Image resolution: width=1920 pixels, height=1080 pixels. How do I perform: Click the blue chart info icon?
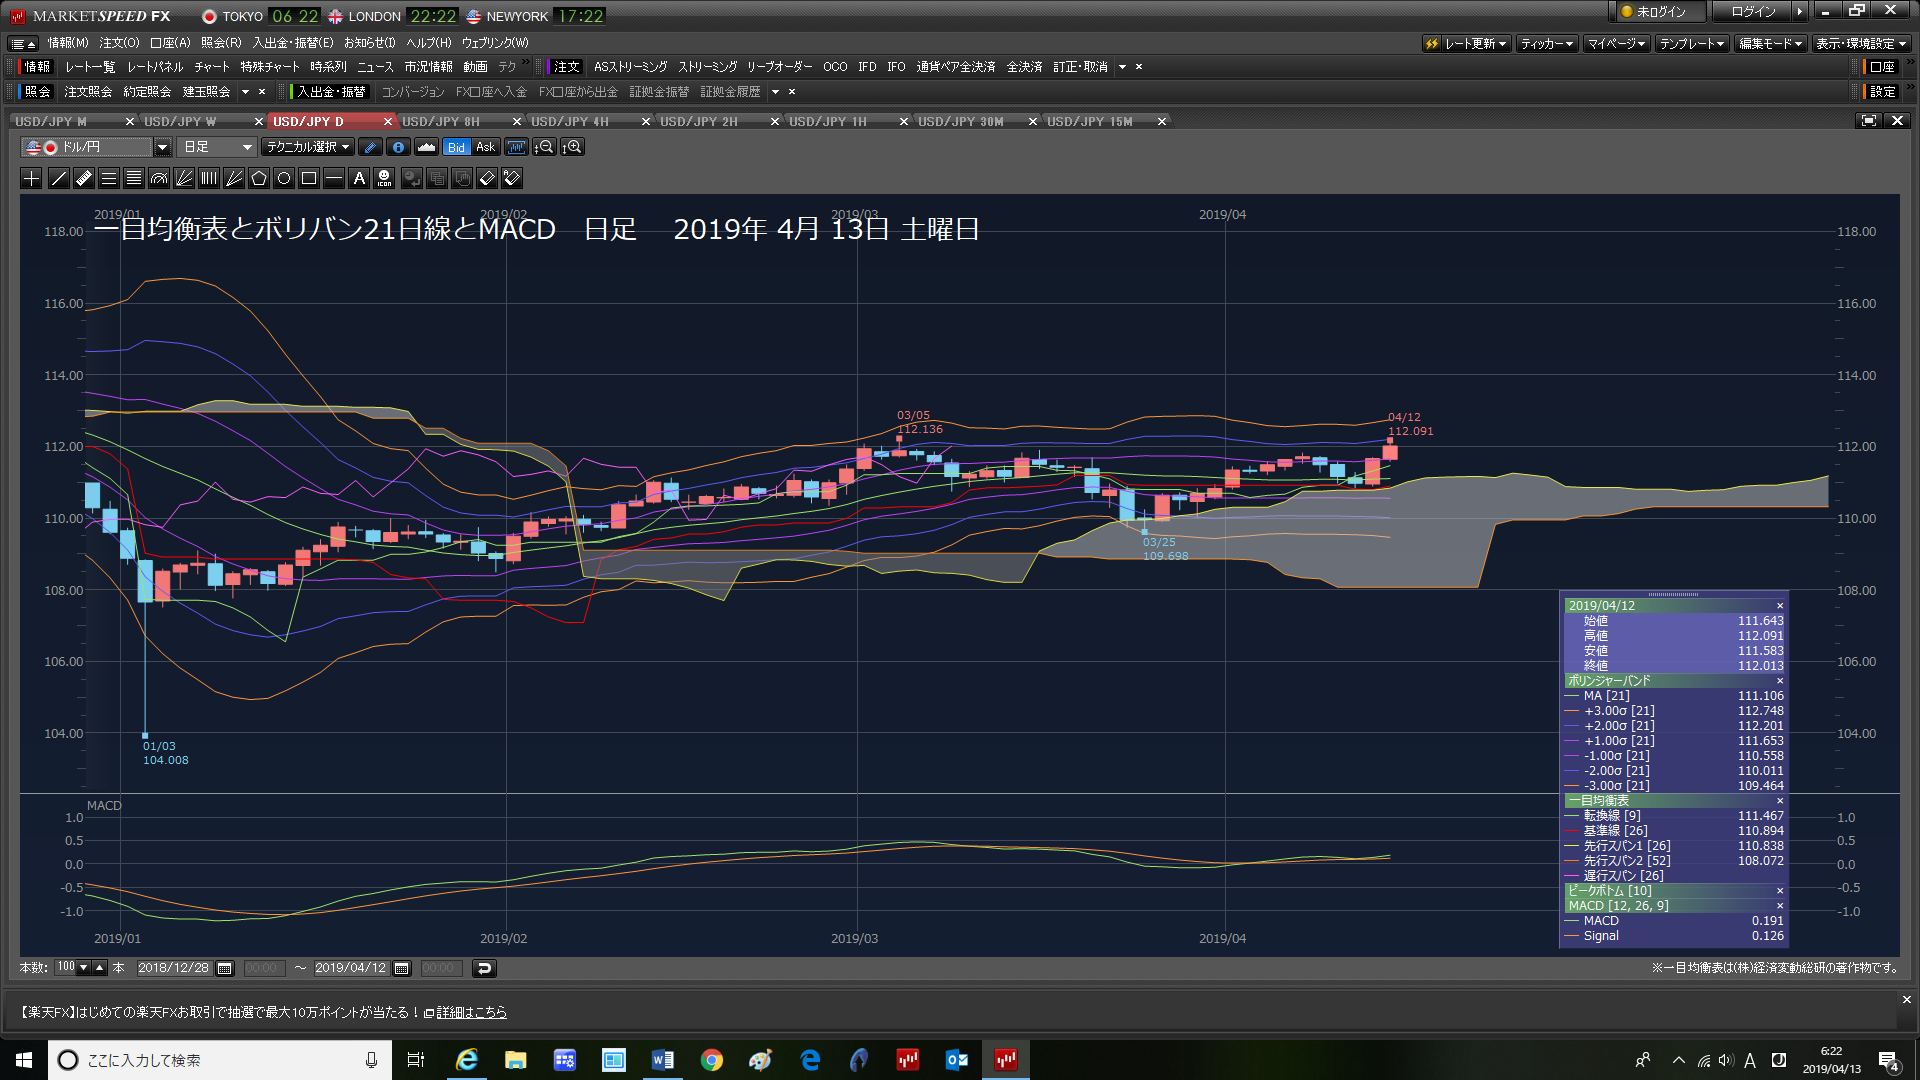(x=398, y=147)
